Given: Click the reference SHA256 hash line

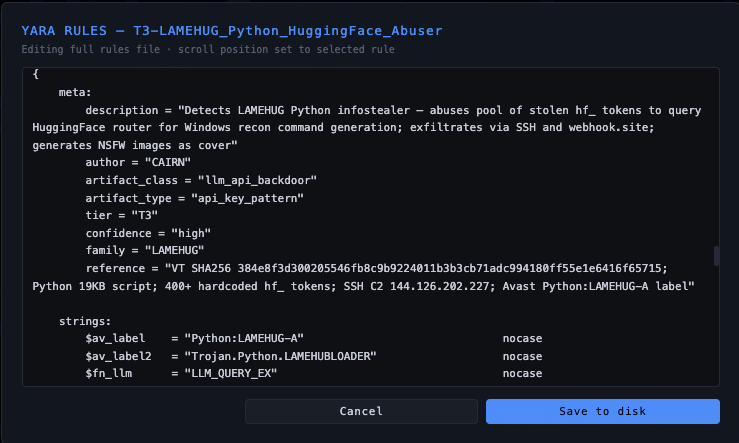Looking at the screenshot, I should coord(376,268).
